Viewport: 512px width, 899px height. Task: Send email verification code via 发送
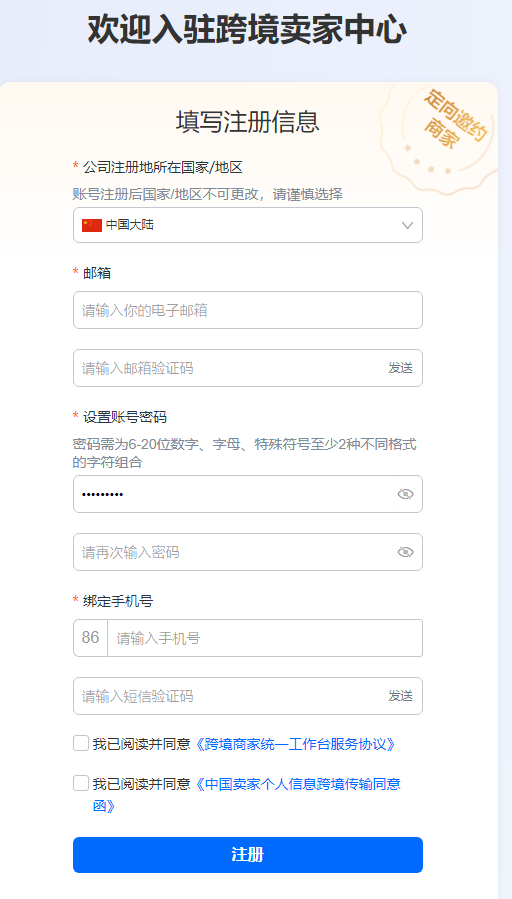(x=400, y=368)
